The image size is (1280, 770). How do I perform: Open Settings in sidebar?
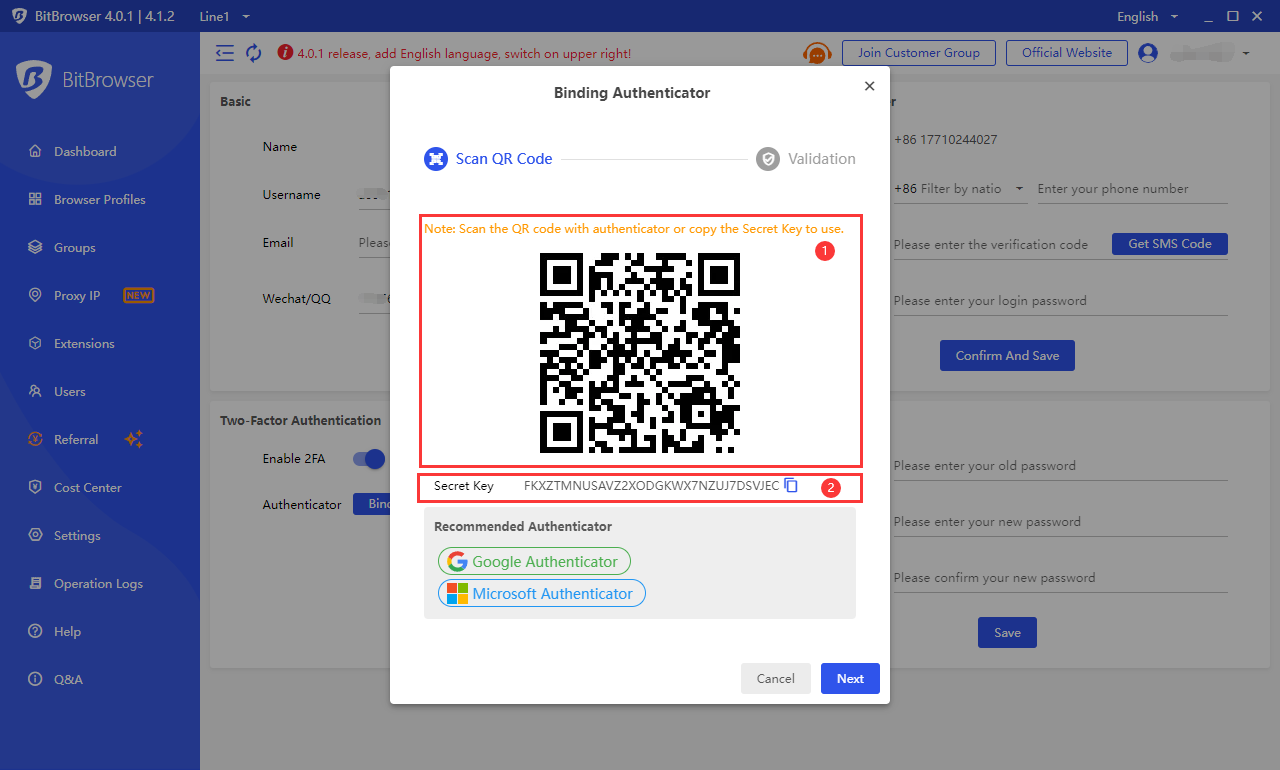[77, 535]
